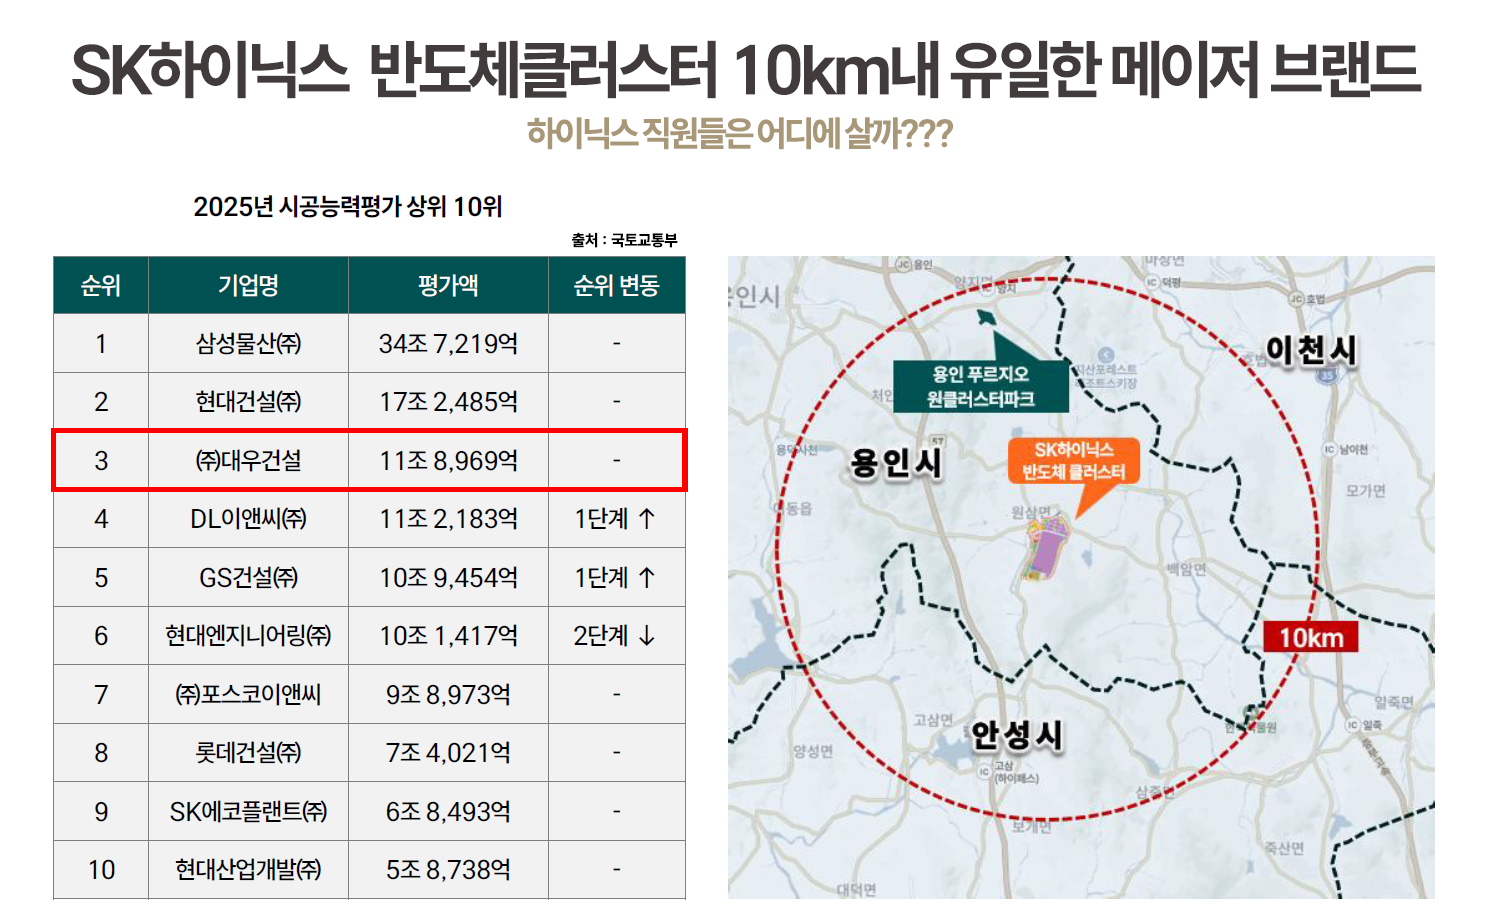Click the 평가액 column header

click(448, 286)
